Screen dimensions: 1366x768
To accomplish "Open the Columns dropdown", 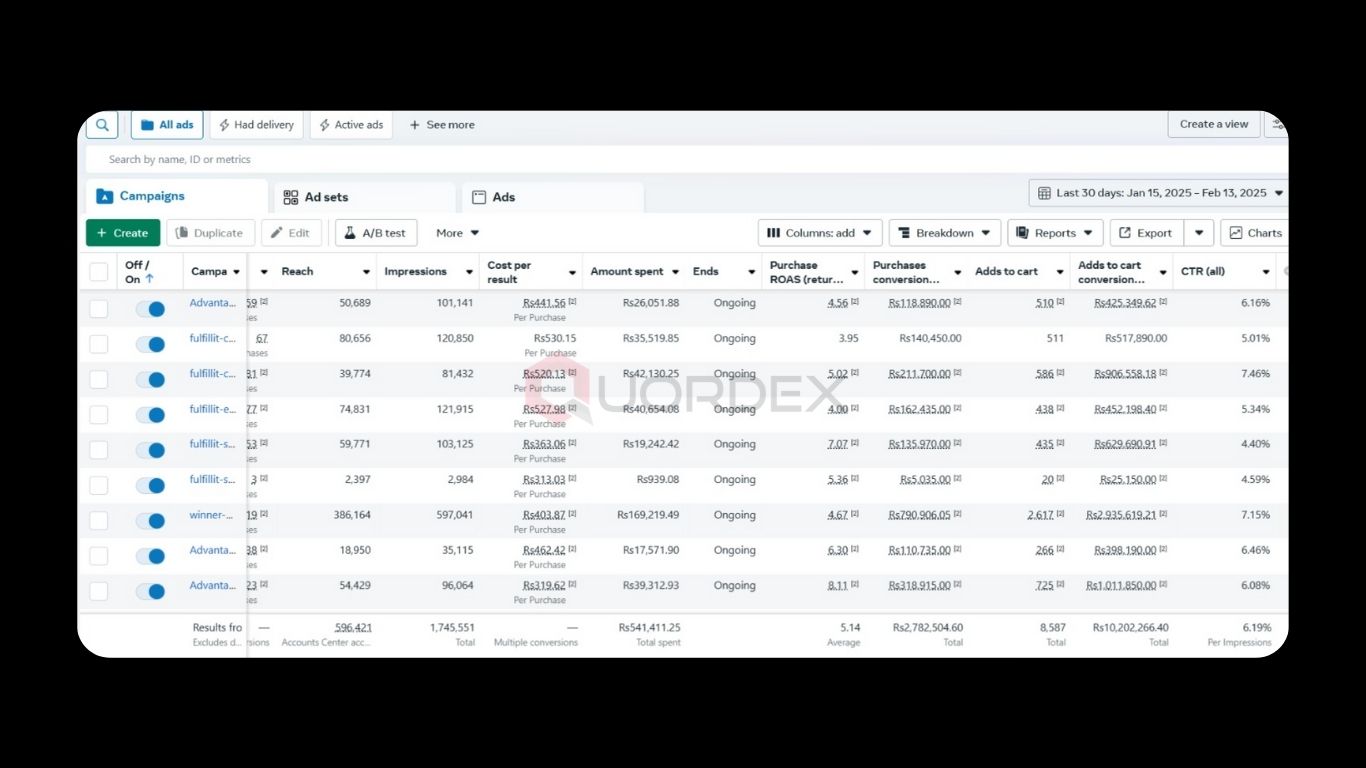I will pos(819,233).
